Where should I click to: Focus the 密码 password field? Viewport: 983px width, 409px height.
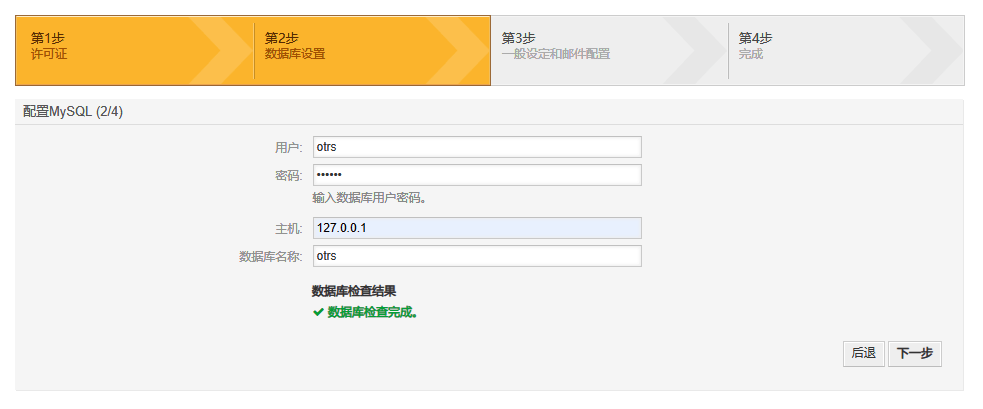[x=477, y=175]
